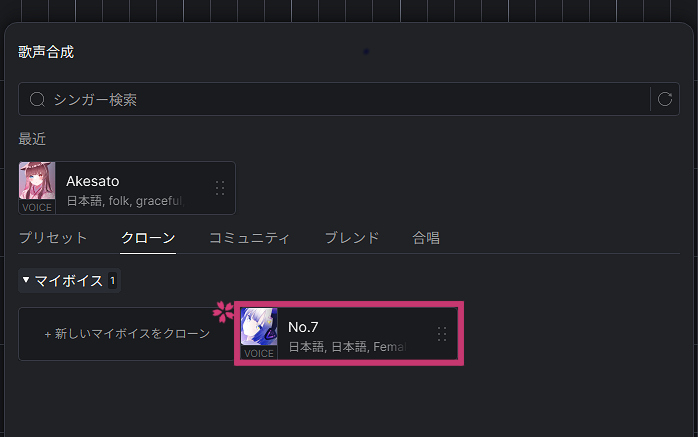Click the magnifier icon in the singer search bar

(37, 99)
